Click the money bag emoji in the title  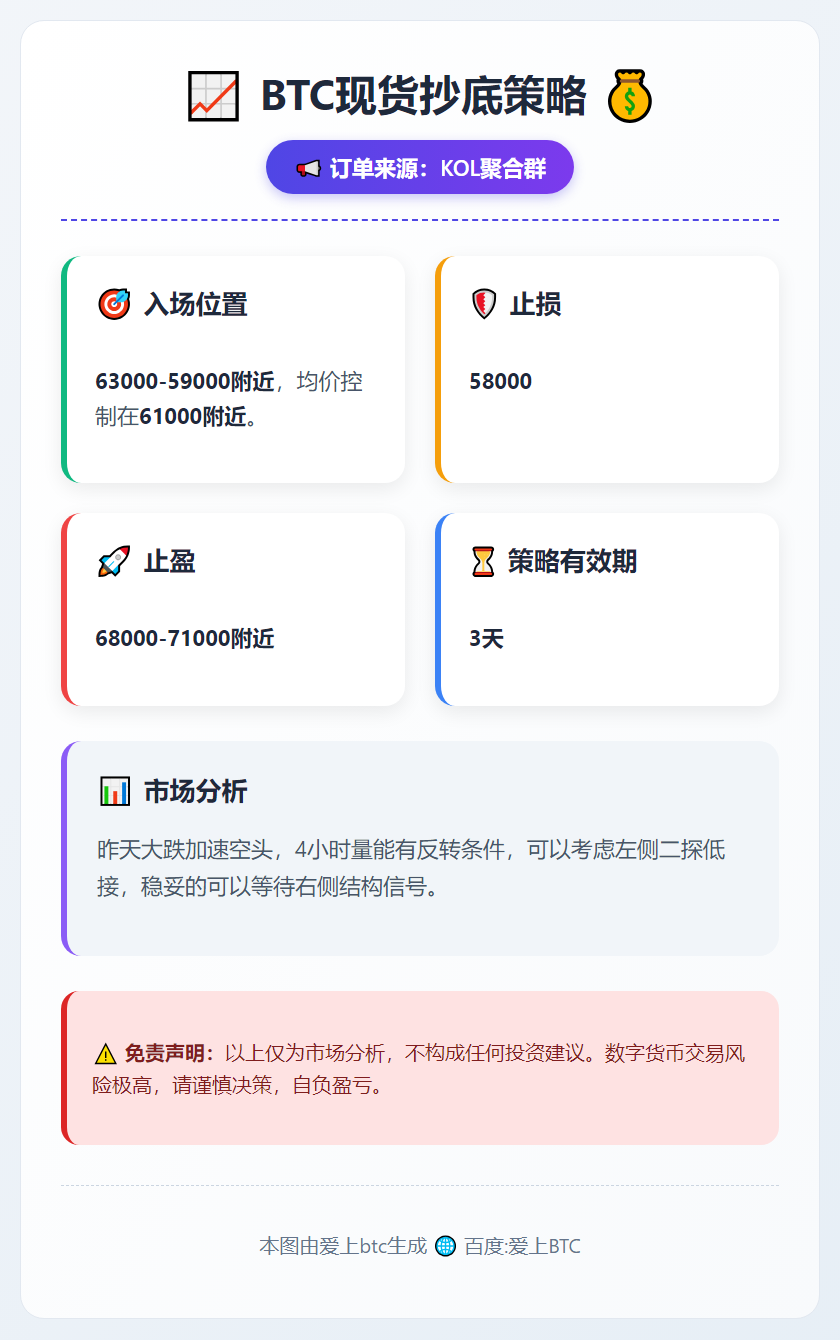coord(630,96)
